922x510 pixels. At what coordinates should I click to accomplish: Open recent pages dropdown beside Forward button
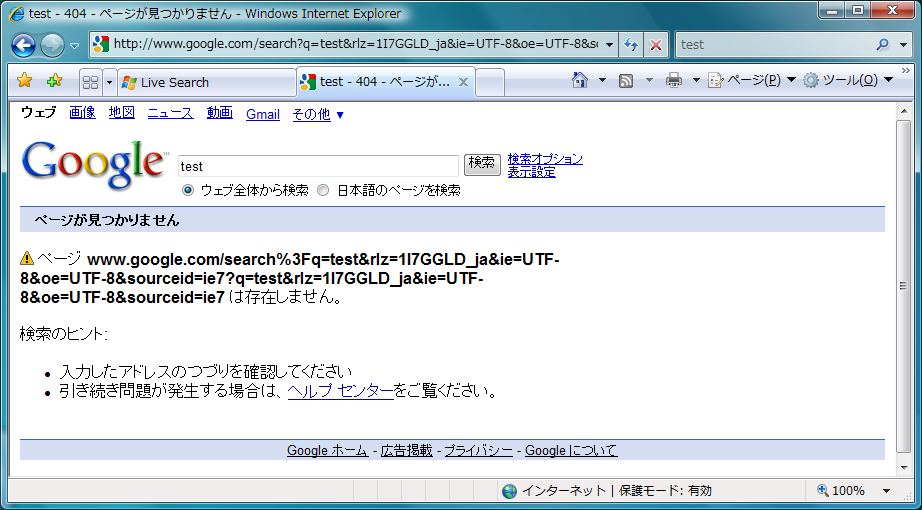(x=74, y=46)
